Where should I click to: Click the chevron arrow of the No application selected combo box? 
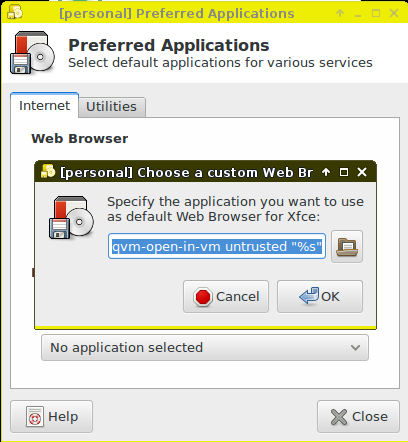[x=355, y=348]
